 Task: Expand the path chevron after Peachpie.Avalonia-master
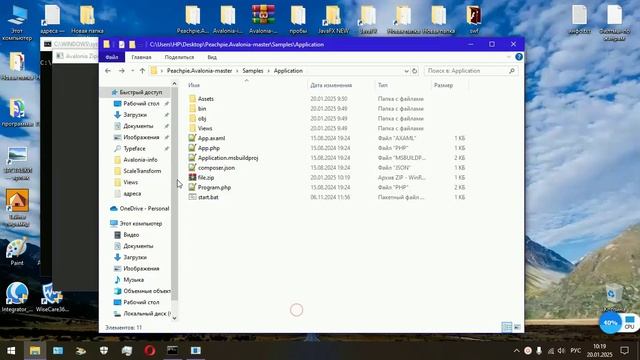tap(237, 71)
